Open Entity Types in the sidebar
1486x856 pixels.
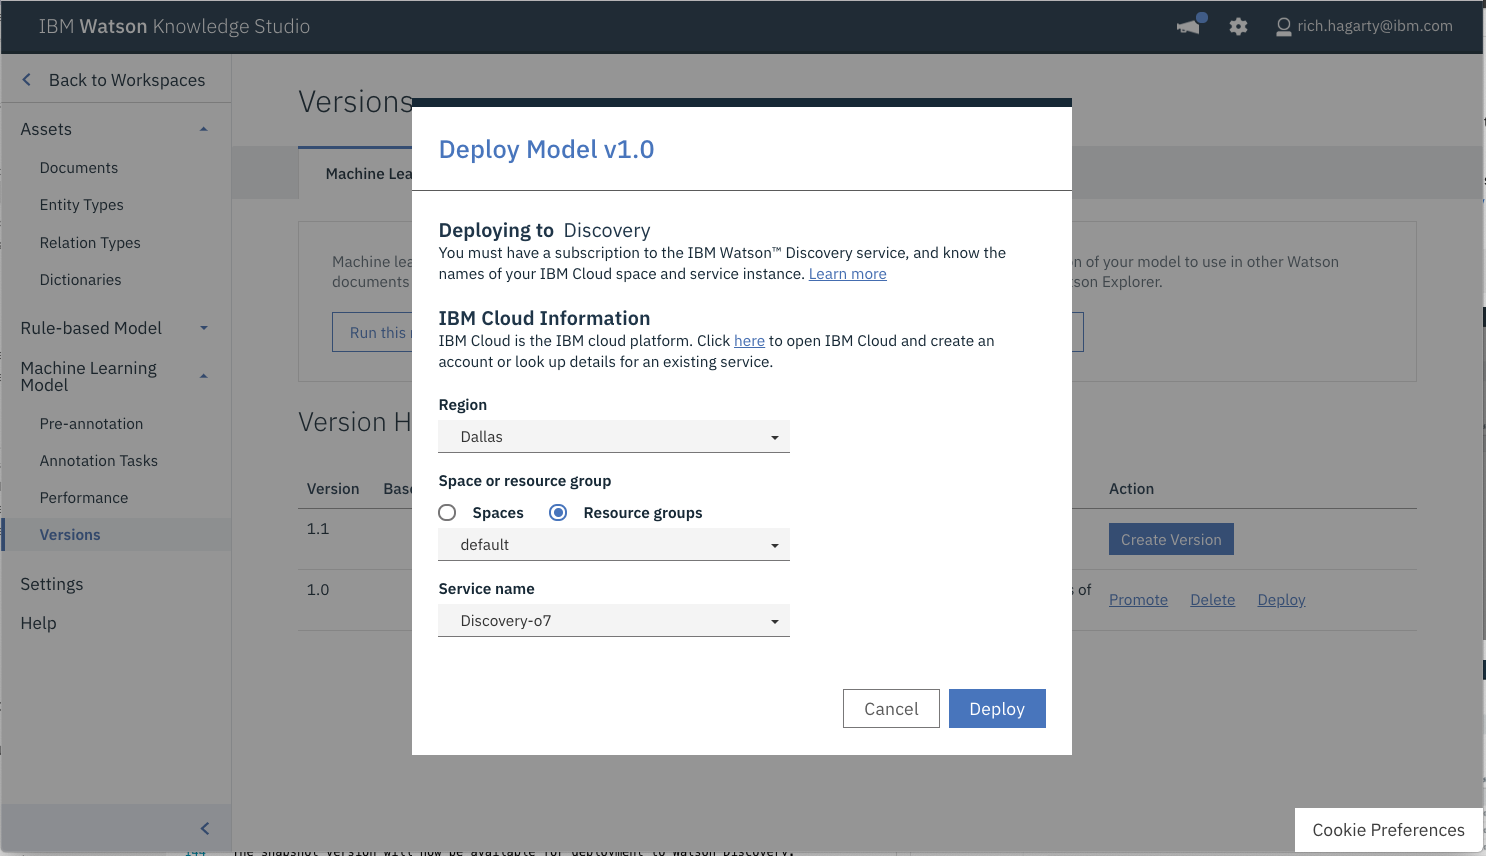coord(82,205)
